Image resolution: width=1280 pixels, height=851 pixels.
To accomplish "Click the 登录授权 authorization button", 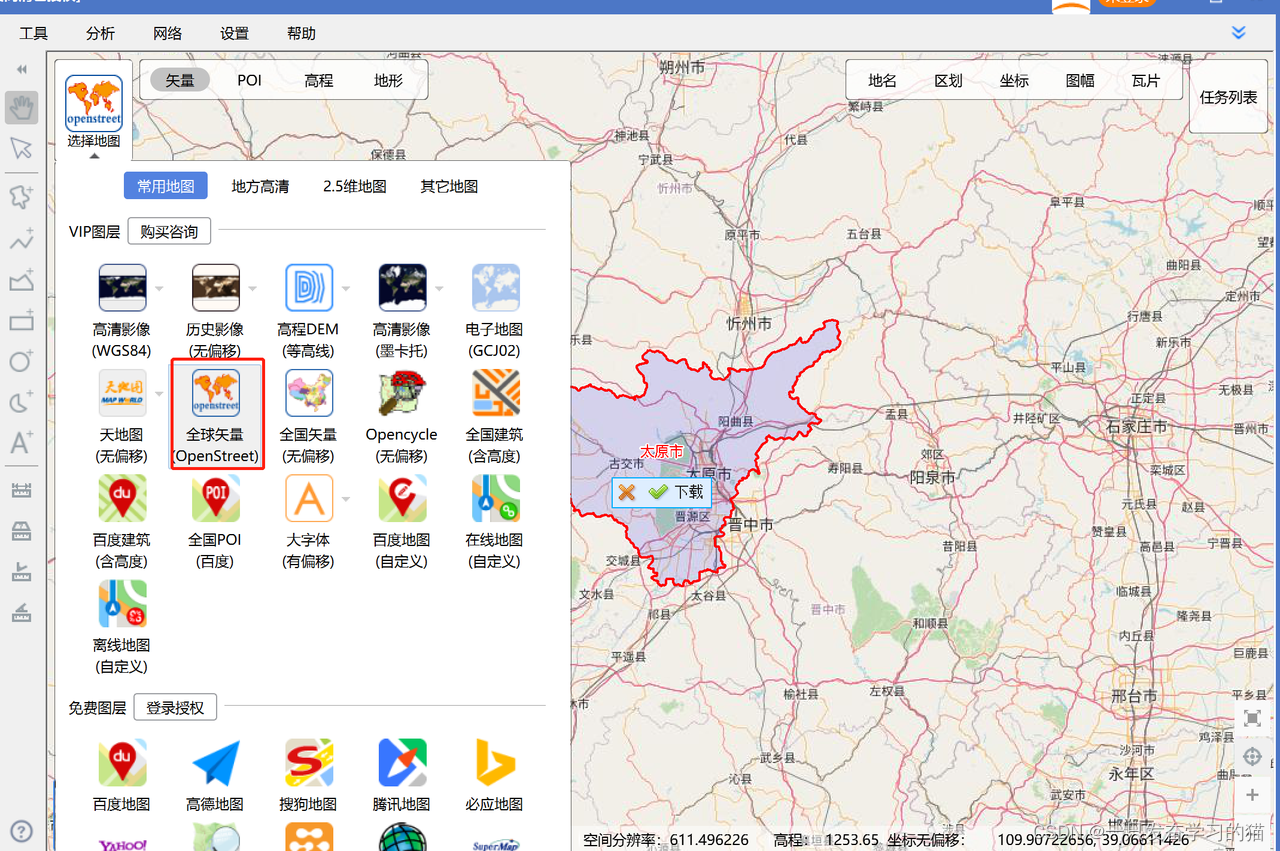I will (175, 707).
